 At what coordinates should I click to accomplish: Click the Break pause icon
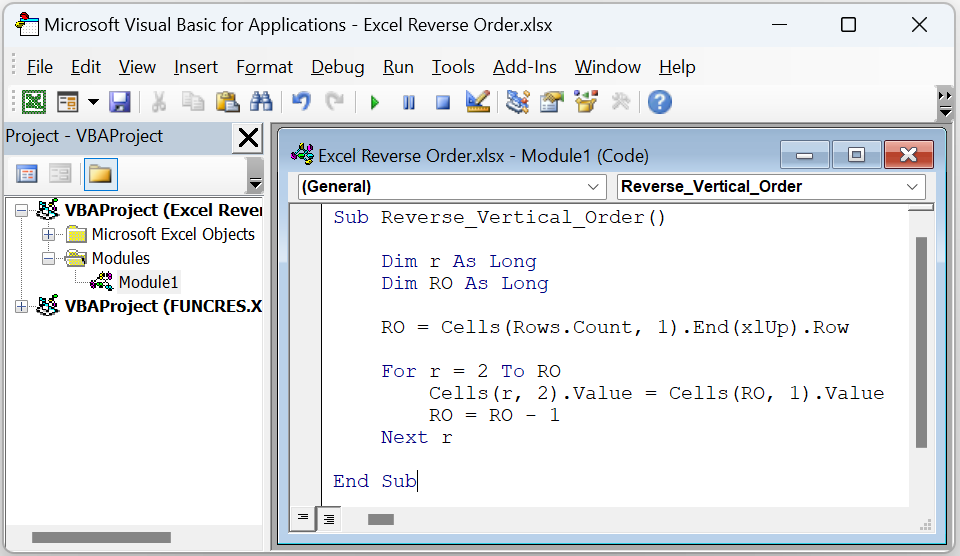(x=409, y=102)
